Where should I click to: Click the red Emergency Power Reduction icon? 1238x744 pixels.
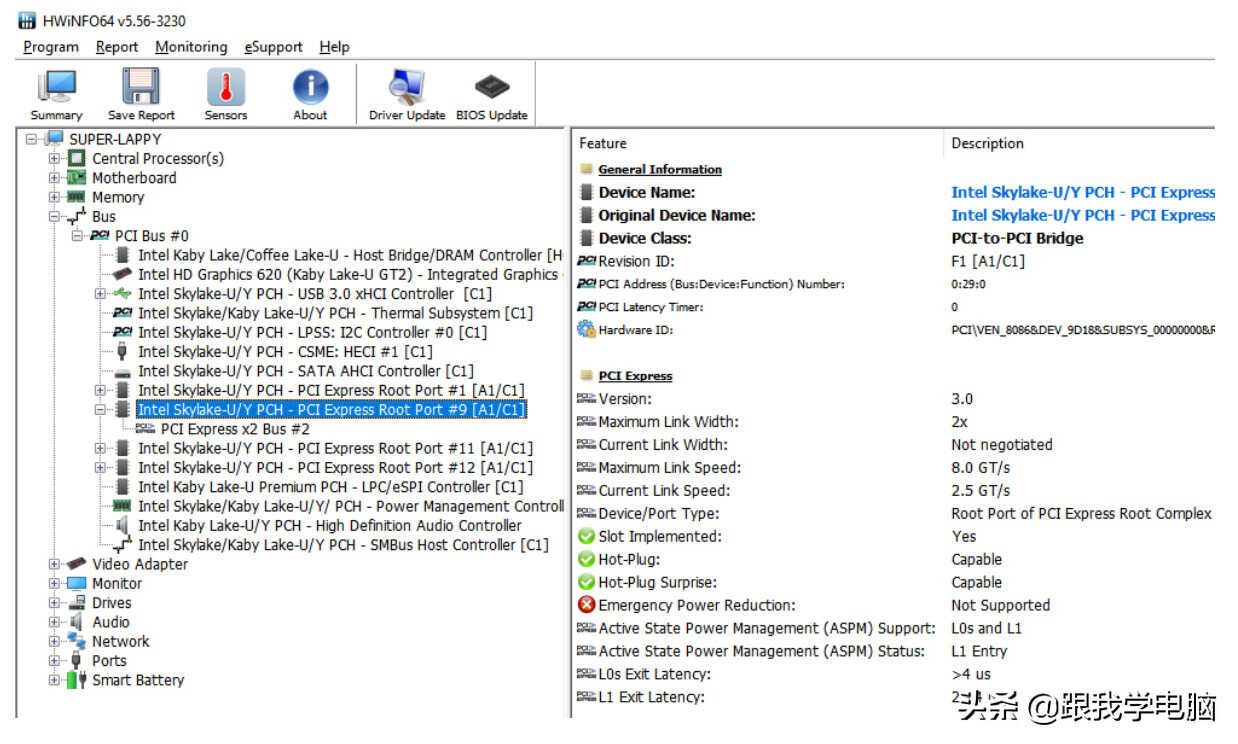pos(587,605)
